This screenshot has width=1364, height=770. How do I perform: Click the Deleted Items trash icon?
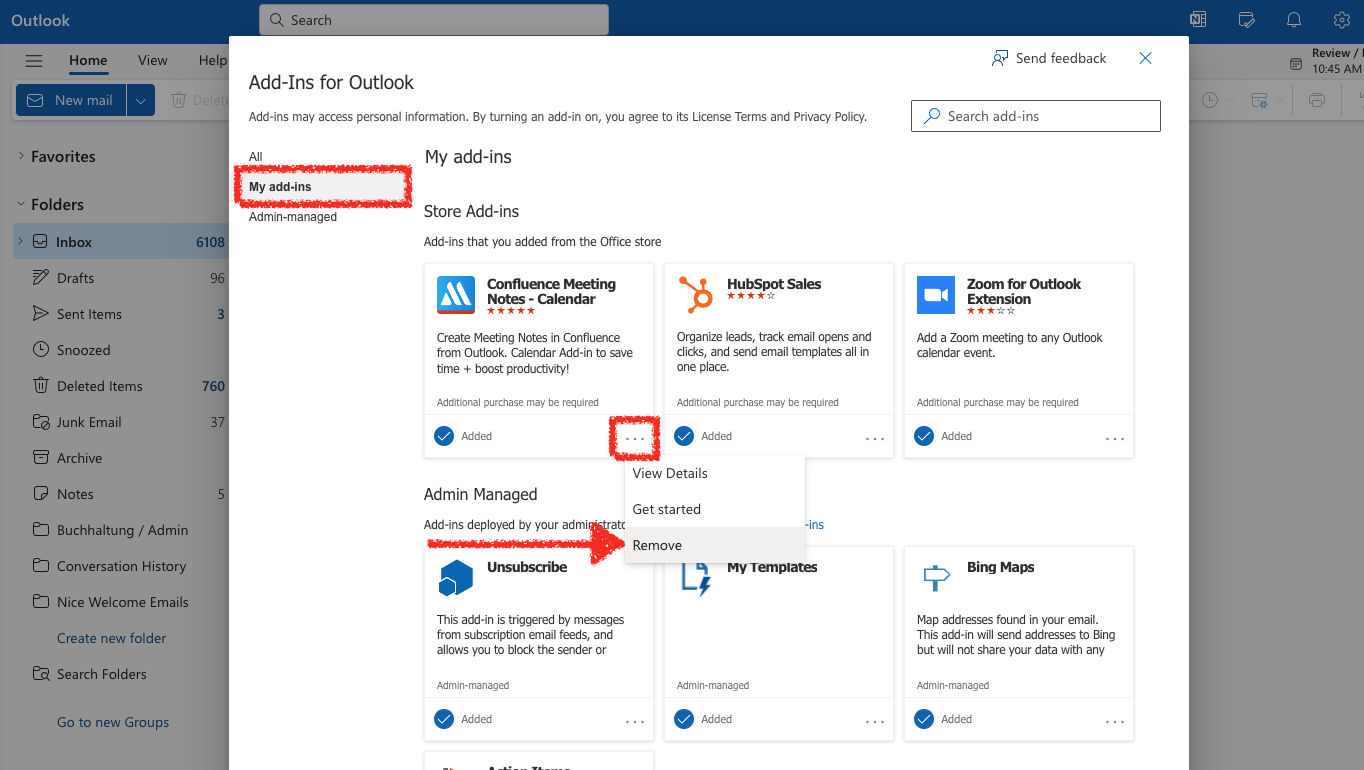(x=40, y=386)
